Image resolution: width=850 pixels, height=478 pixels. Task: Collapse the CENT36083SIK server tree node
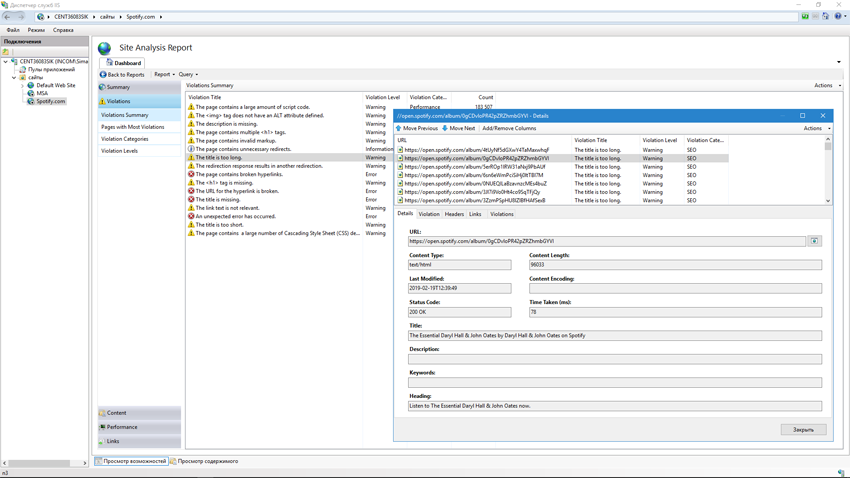pos(5,62)
